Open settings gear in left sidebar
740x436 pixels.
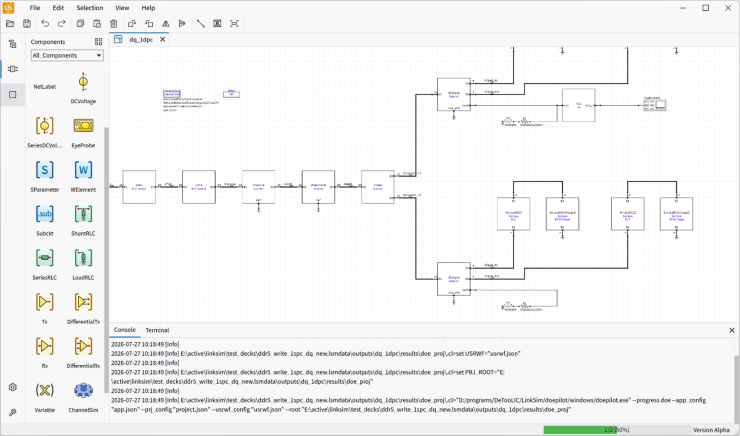[13, 387]
